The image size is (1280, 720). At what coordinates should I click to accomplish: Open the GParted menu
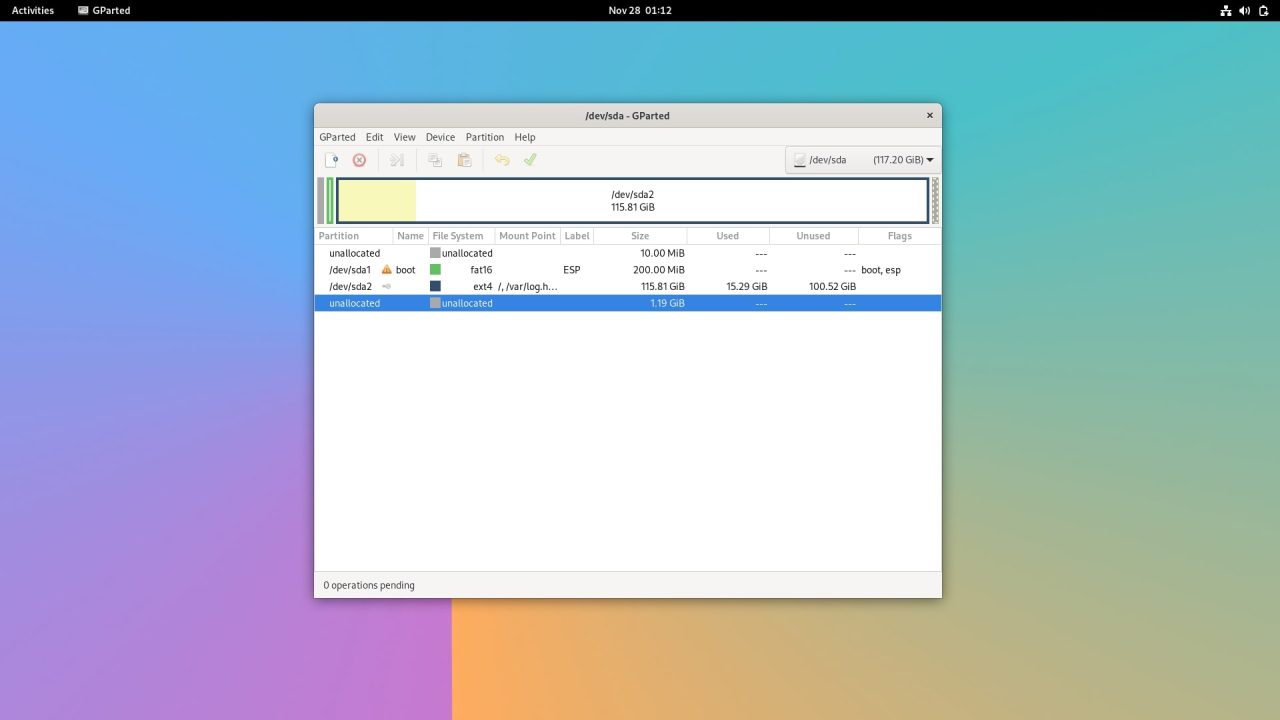337,137
